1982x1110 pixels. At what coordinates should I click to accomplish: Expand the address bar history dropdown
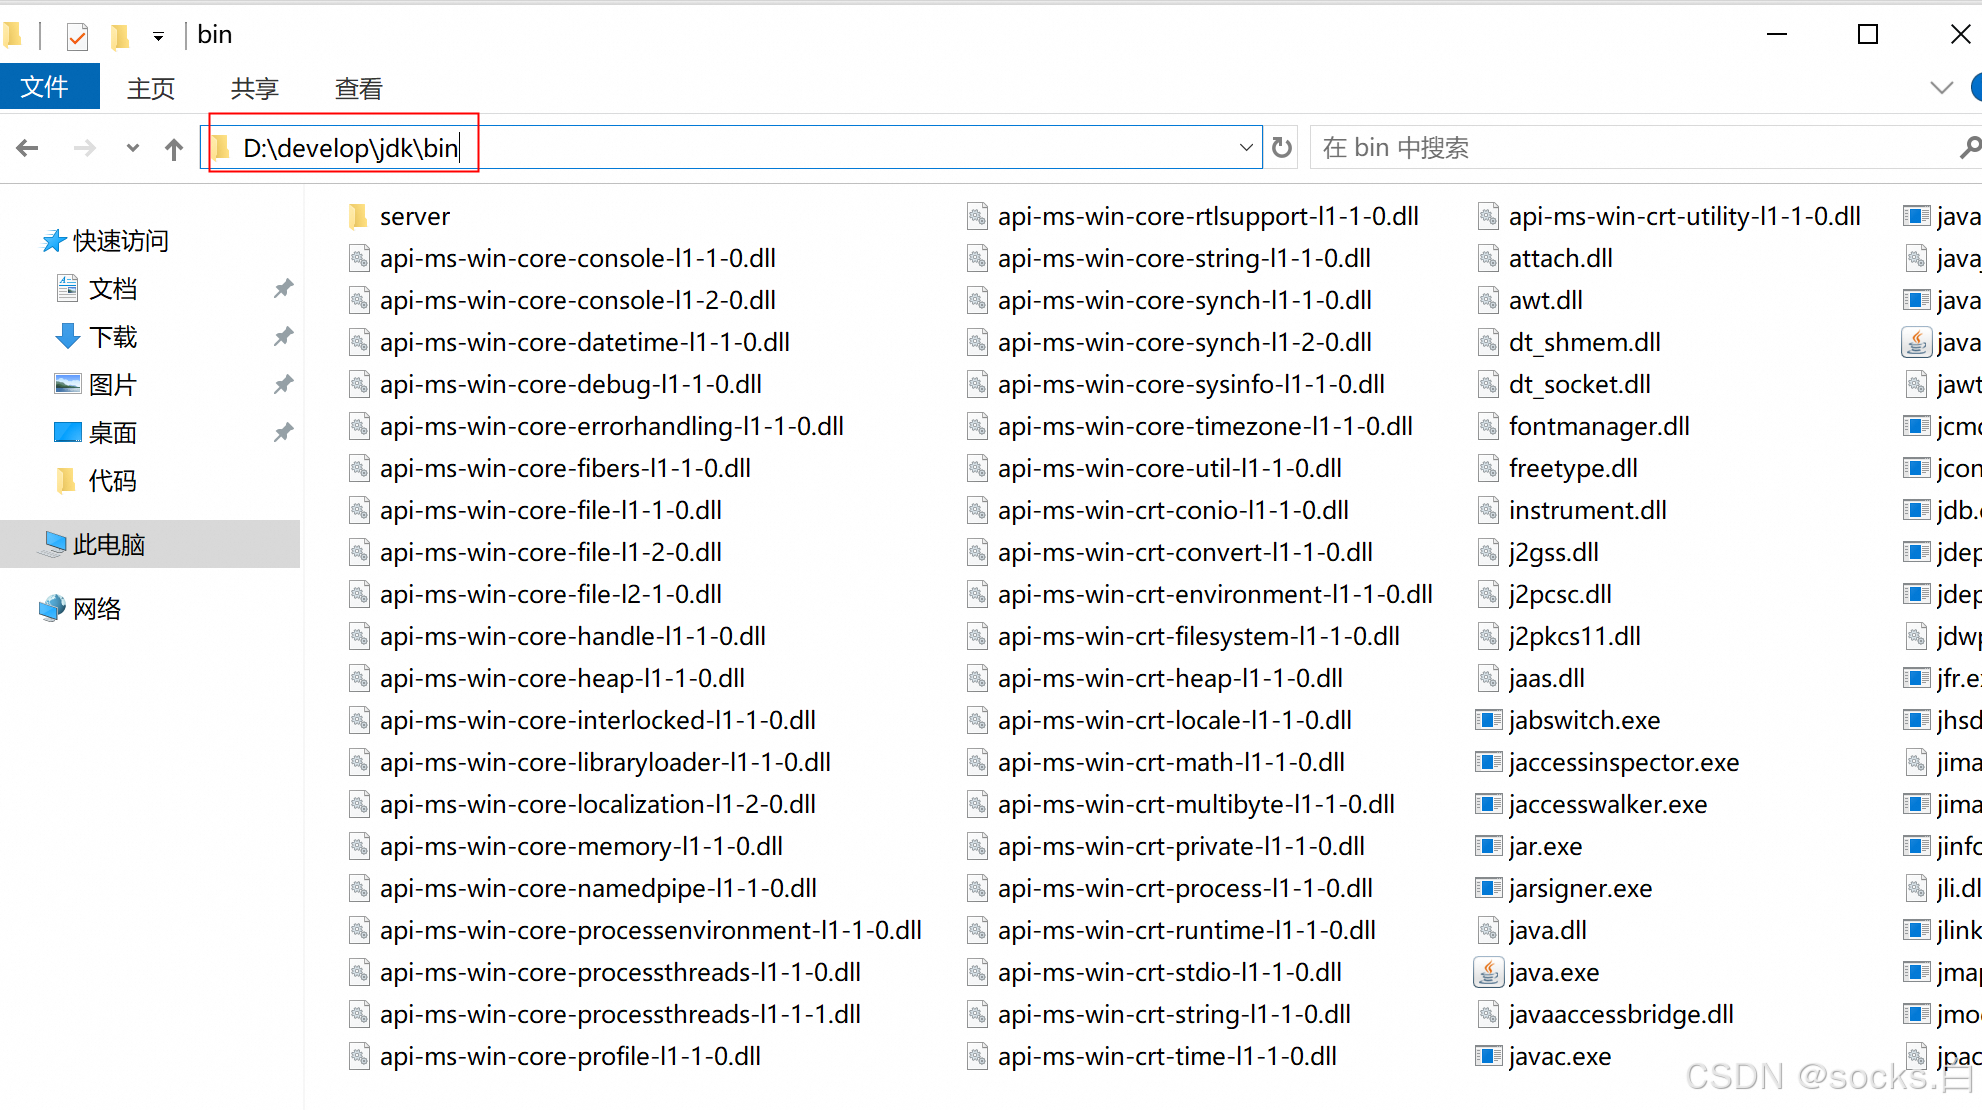[1246, 148]
